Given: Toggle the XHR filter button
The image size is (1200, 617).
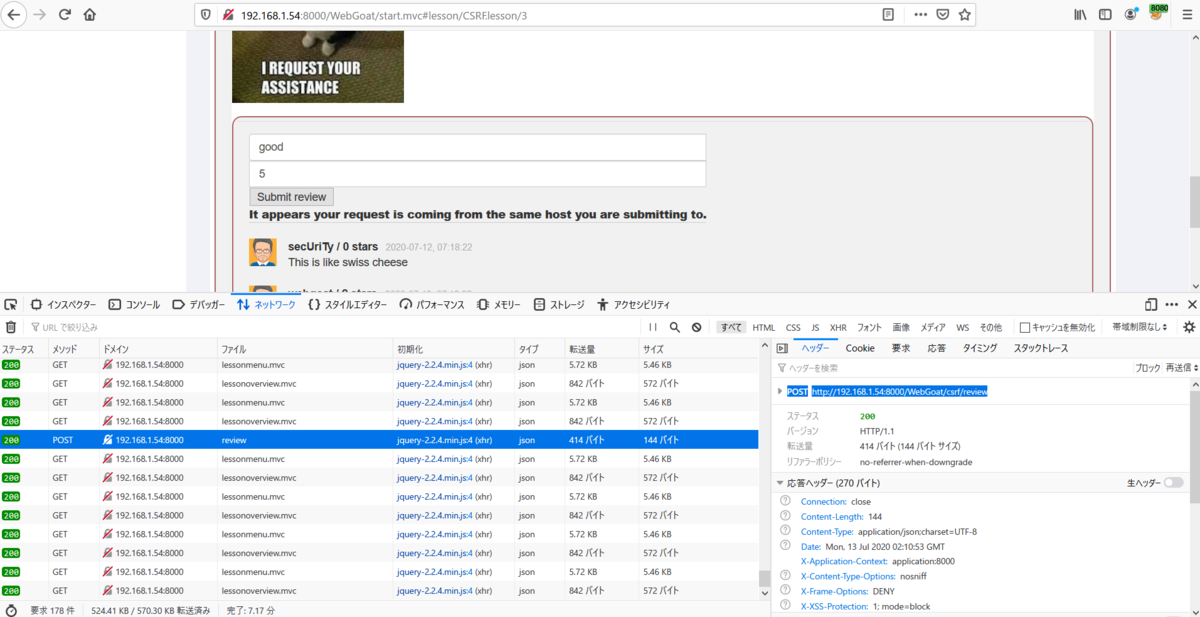Looking at the screenshot, I should tap(838, 327).
